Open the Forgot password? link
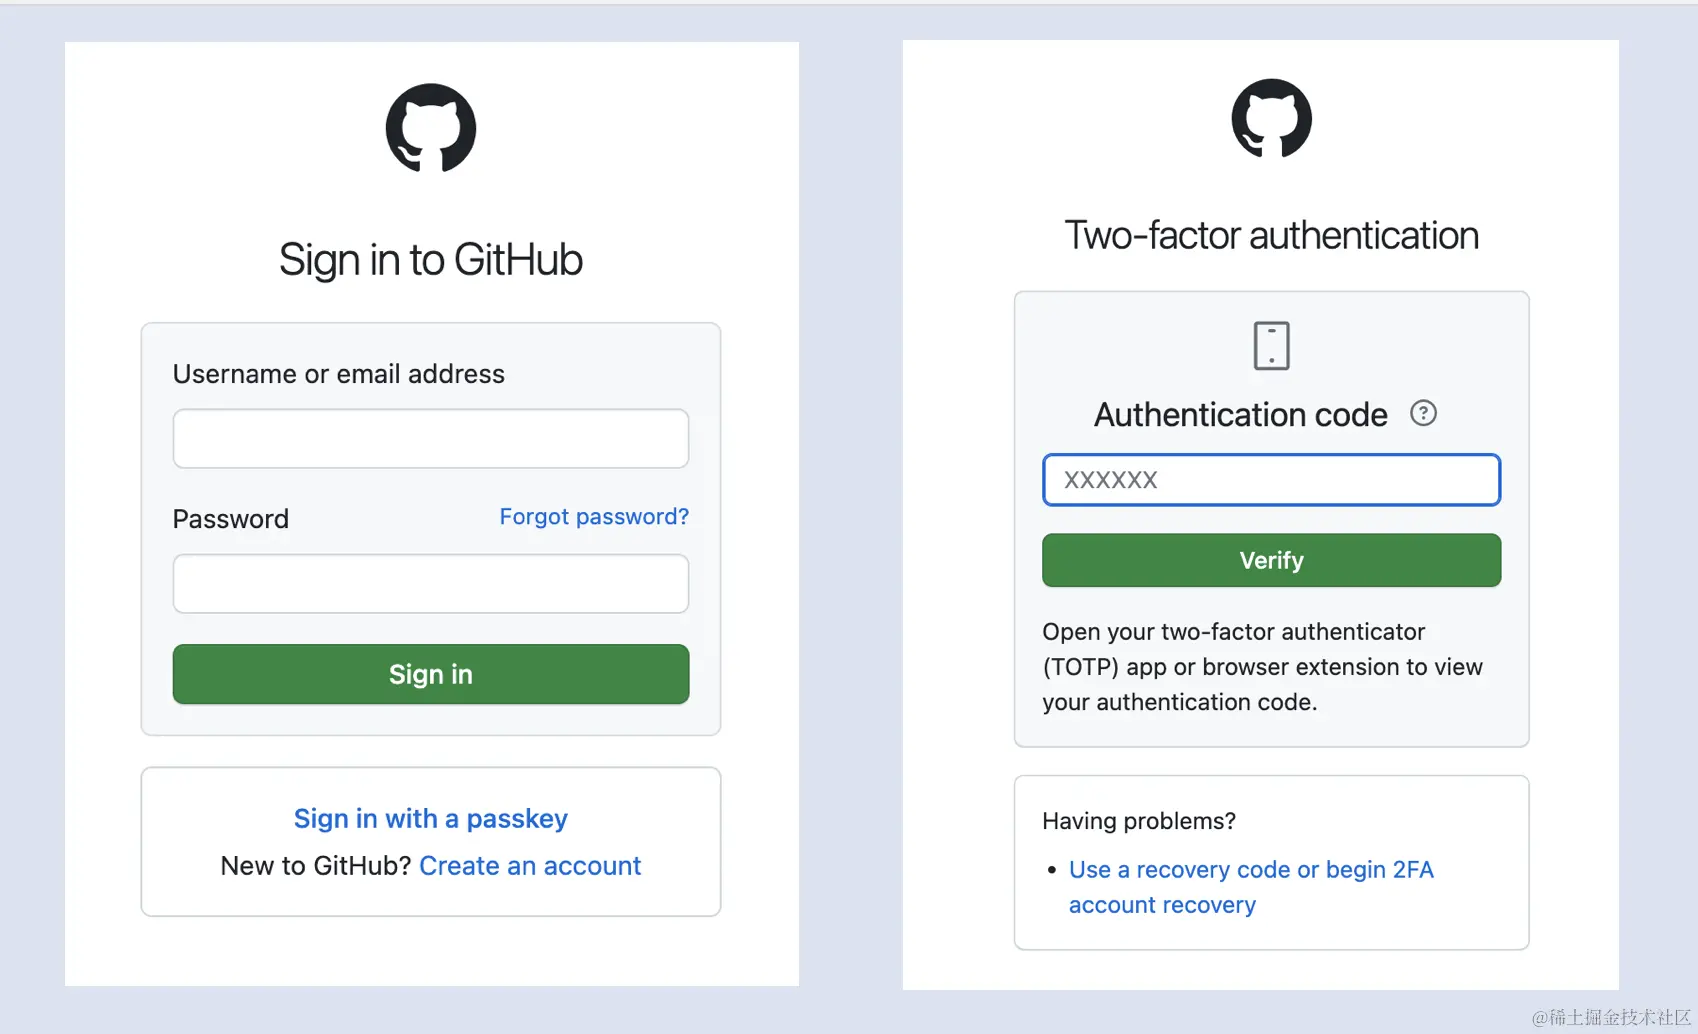 point(594,516)
